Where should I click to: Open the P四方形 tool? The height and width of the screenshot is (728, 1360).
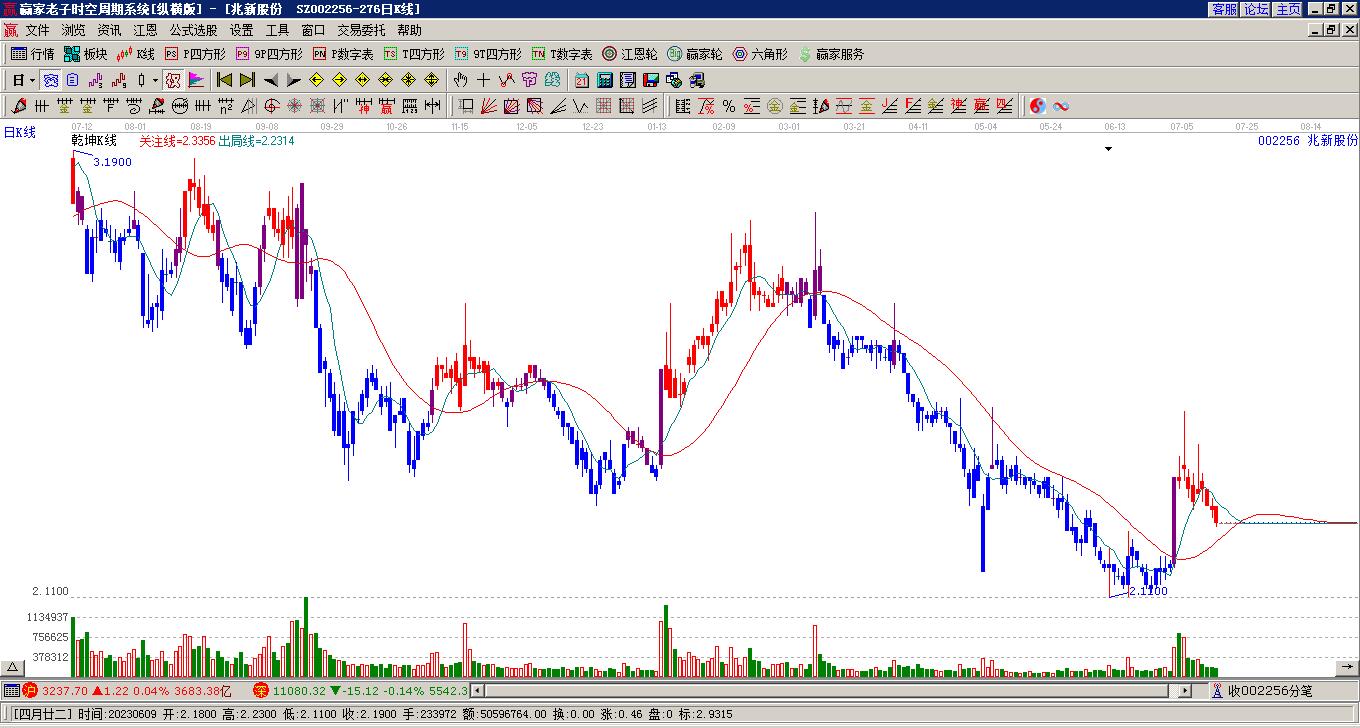(x=195, y=54)
